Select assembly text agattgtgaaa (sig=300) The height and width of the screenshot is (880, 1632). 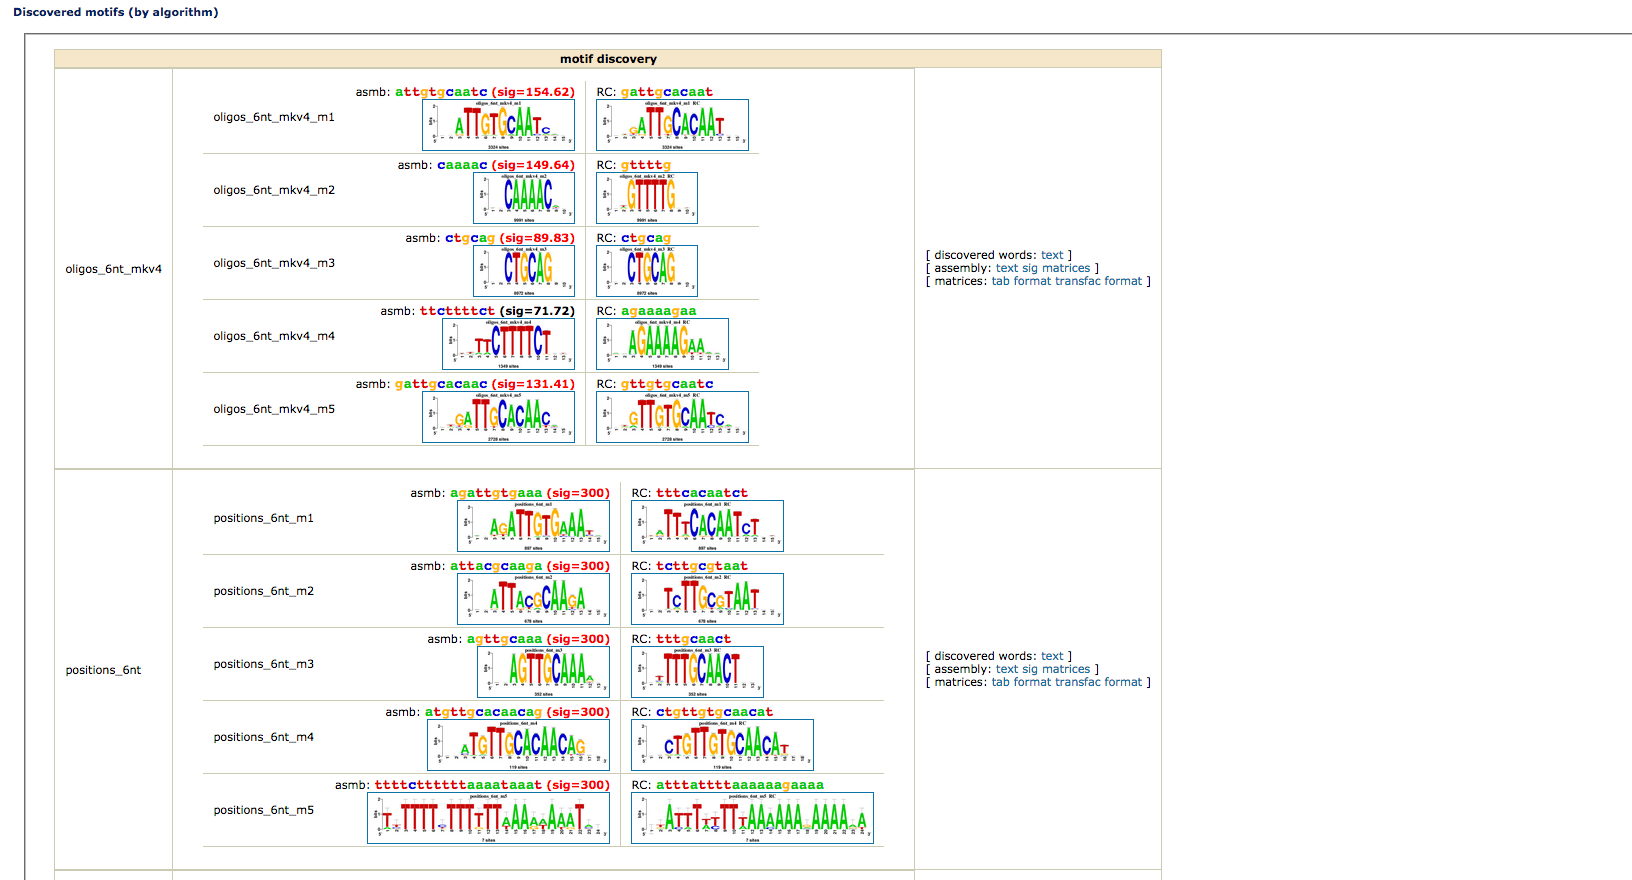coord(530,493)
